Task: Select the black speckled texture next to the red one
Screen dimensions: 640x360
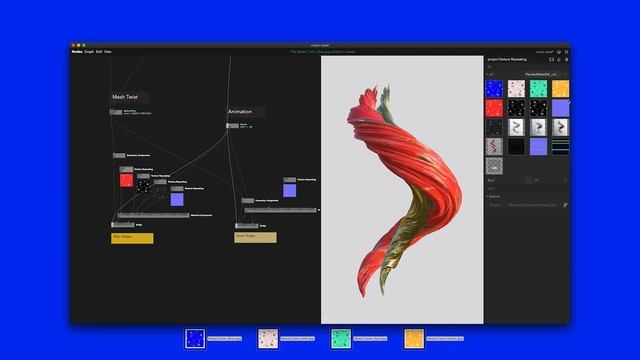Action: click(516, 108)
